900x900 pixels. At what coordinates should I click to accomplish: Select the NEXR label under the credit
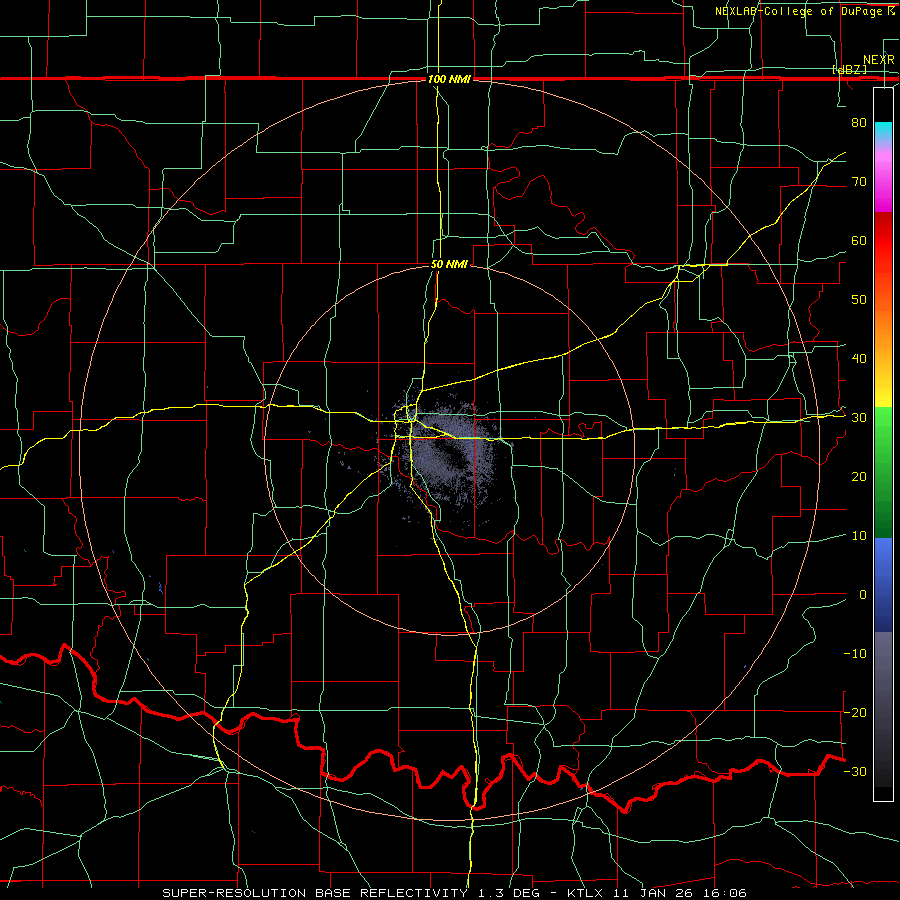coord(878,60)
